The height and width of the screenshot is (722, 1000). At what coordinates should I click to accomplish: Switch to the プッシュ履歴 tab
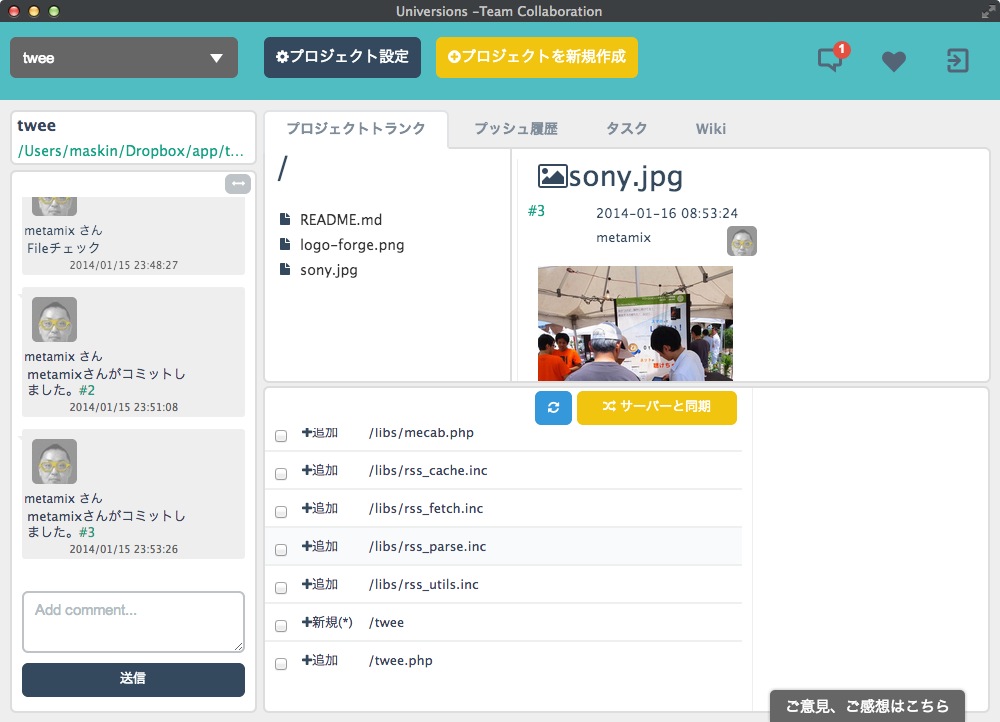point(515,129)
